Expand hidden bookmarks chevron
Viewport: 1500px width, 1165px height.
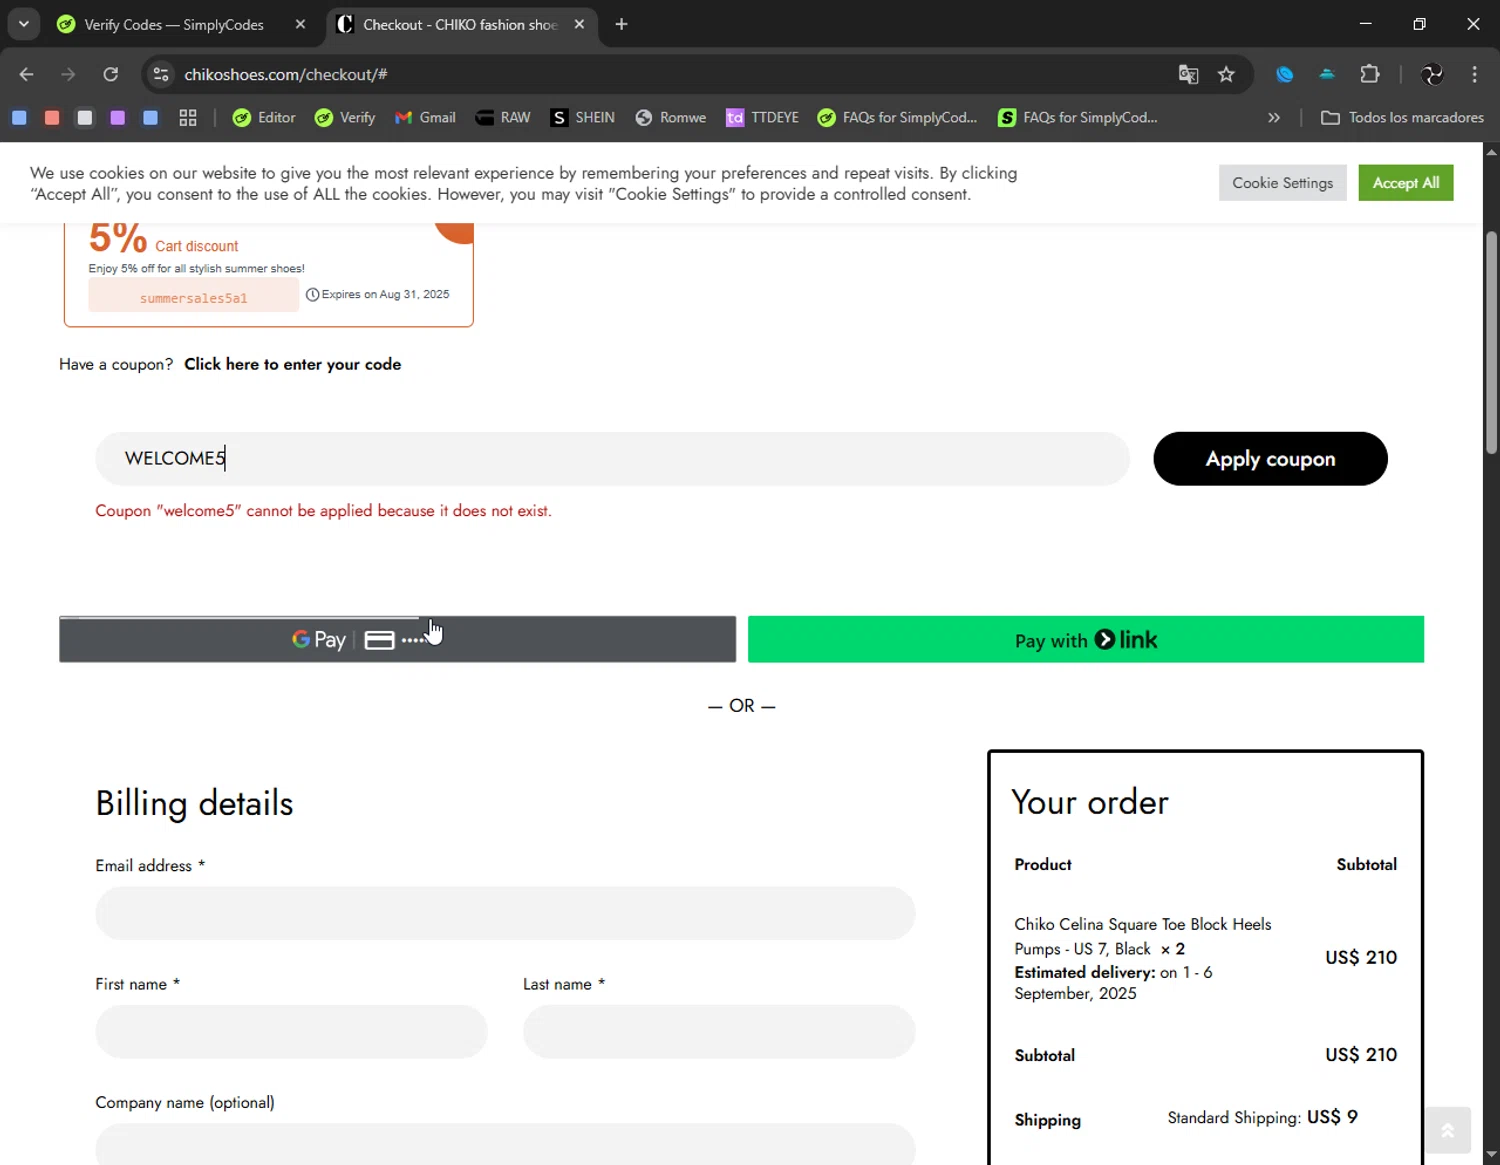point(1274,118)
